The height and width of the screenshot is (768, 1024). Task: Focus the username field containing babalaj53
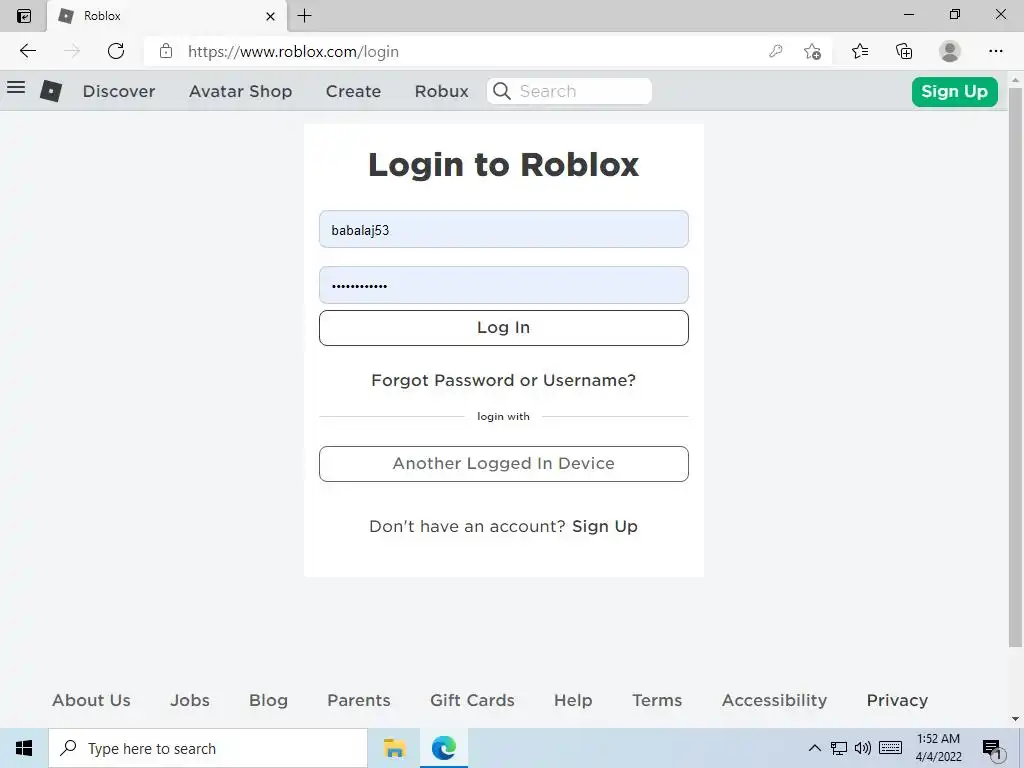coord(504,229)
